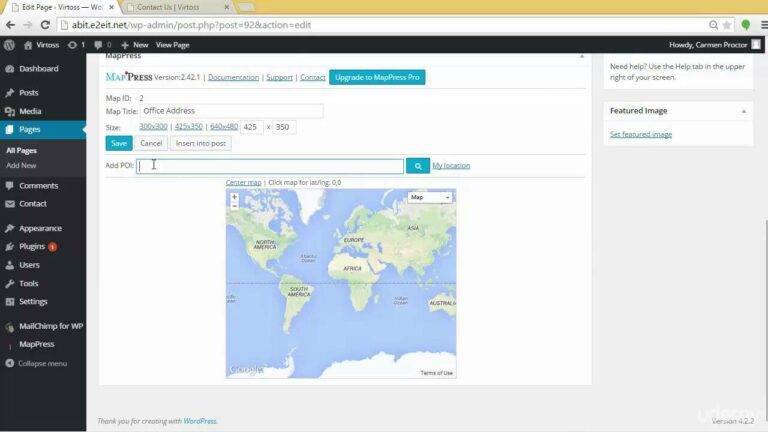768x432 pixels.
Task: Open the Map type dropdown
Action: [430, 198]
